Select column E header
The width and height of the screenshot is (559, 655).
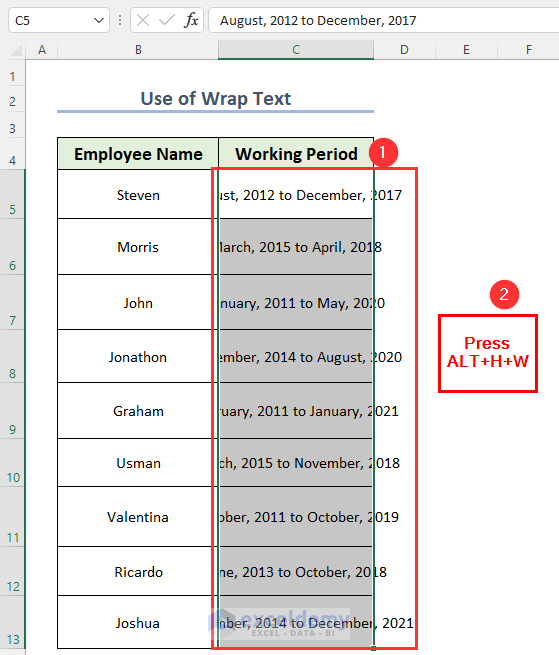tap(466, 50)
